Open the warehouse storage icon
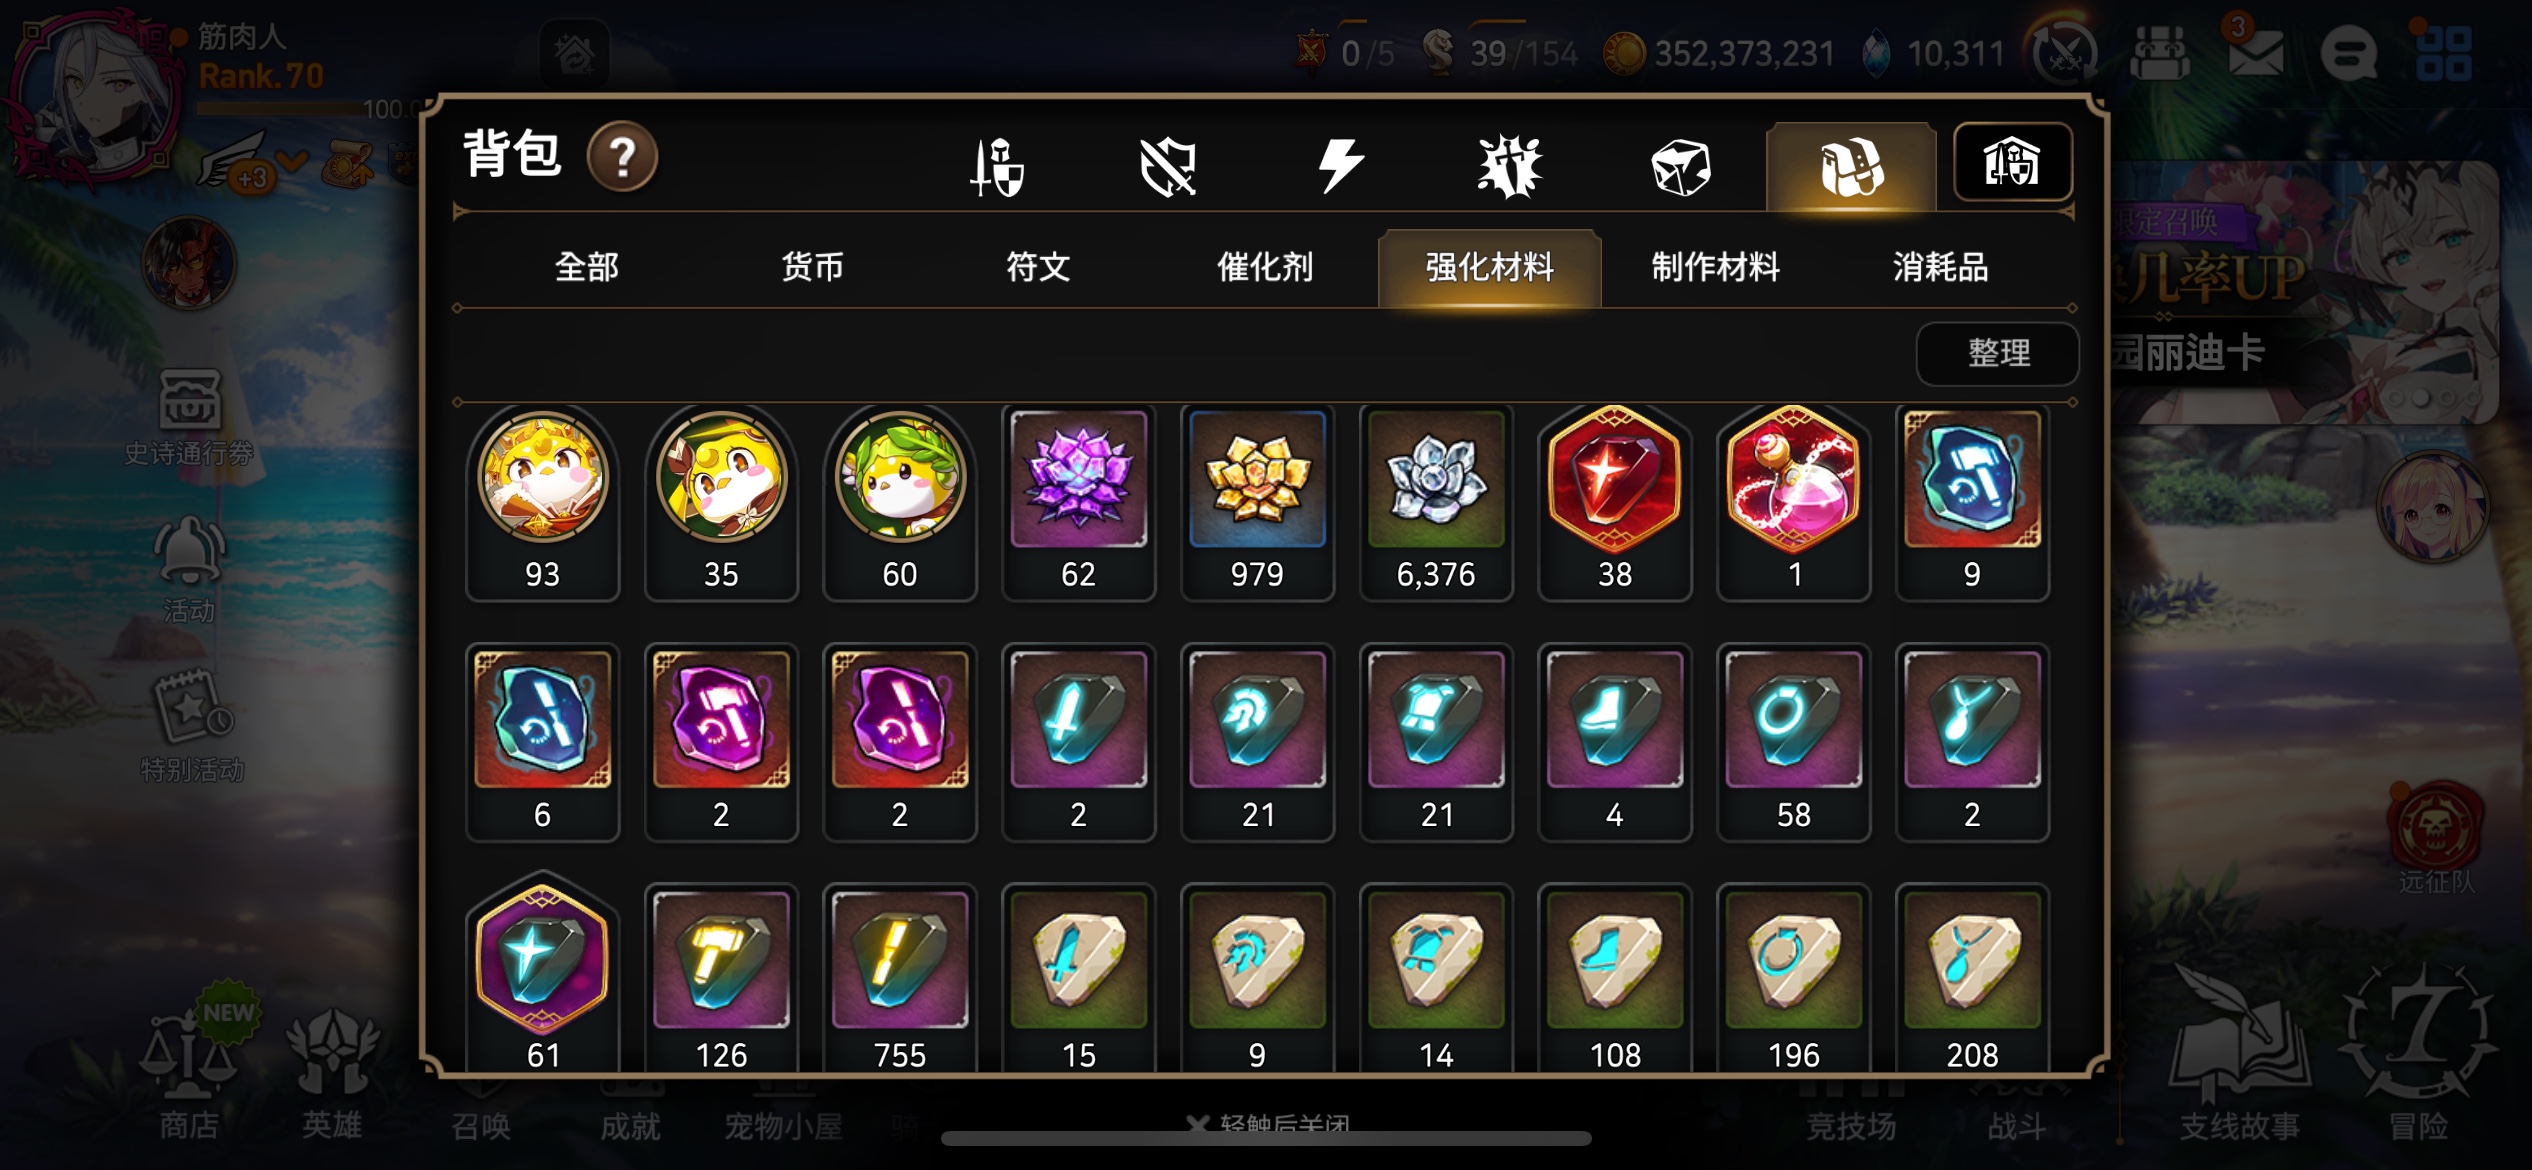 coord(2012,162)
